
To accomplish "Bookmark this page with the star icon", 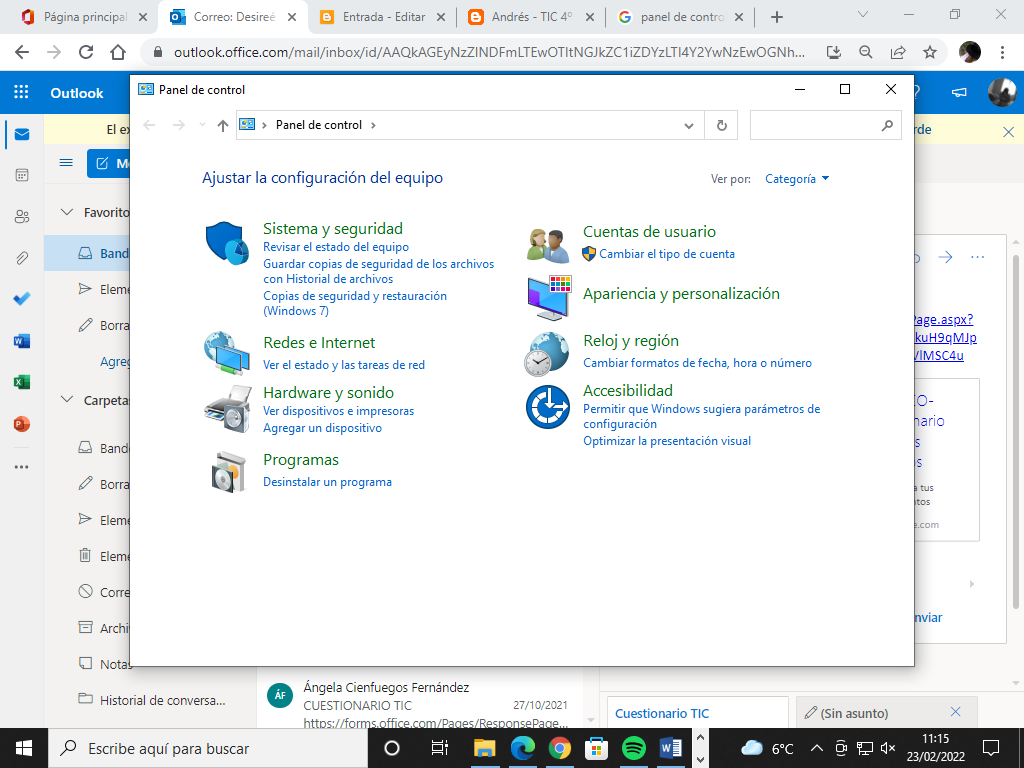I will pos(930,52).
